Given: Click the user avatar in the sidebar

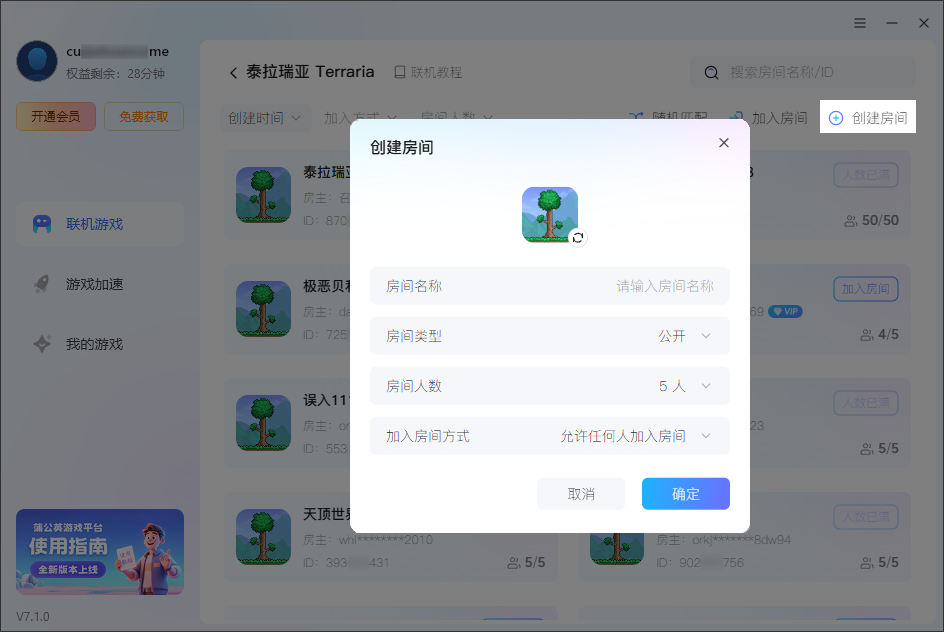Looking at the screenshot, I should (x=37, y=61).
